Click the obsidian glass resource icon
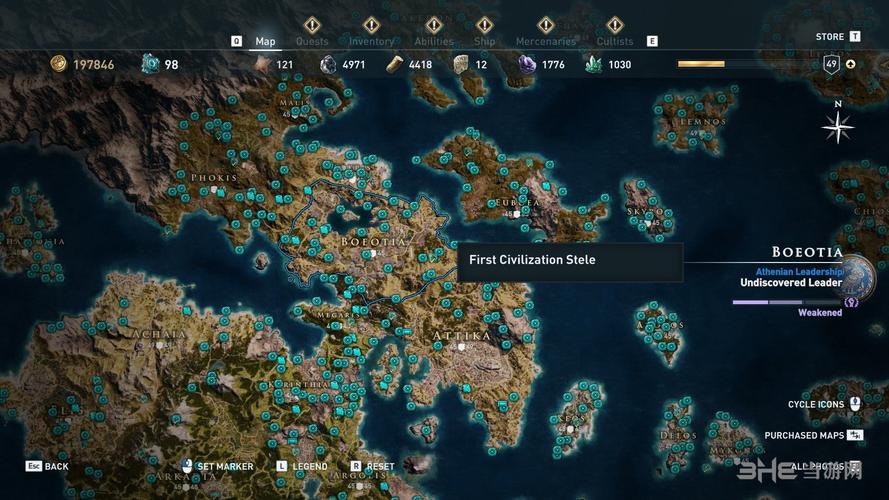 click(527, 64)
